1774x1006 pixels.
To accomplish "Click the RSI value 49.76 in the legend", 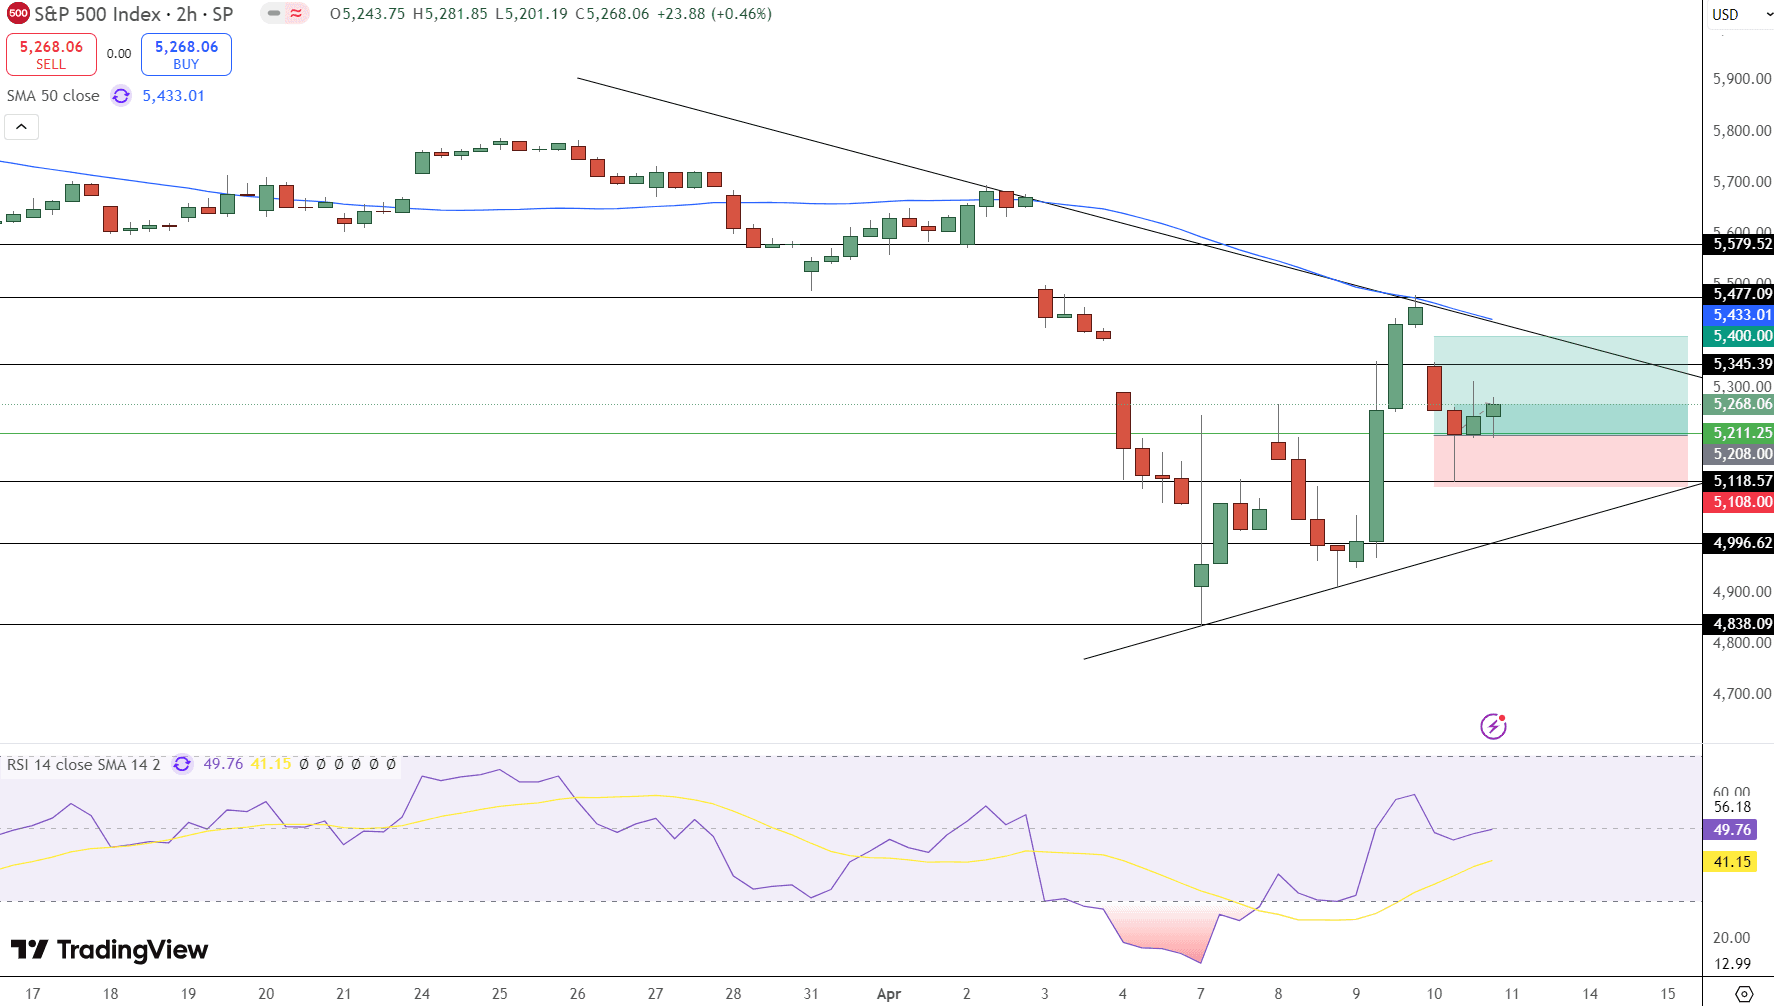I will coord(223,764).
